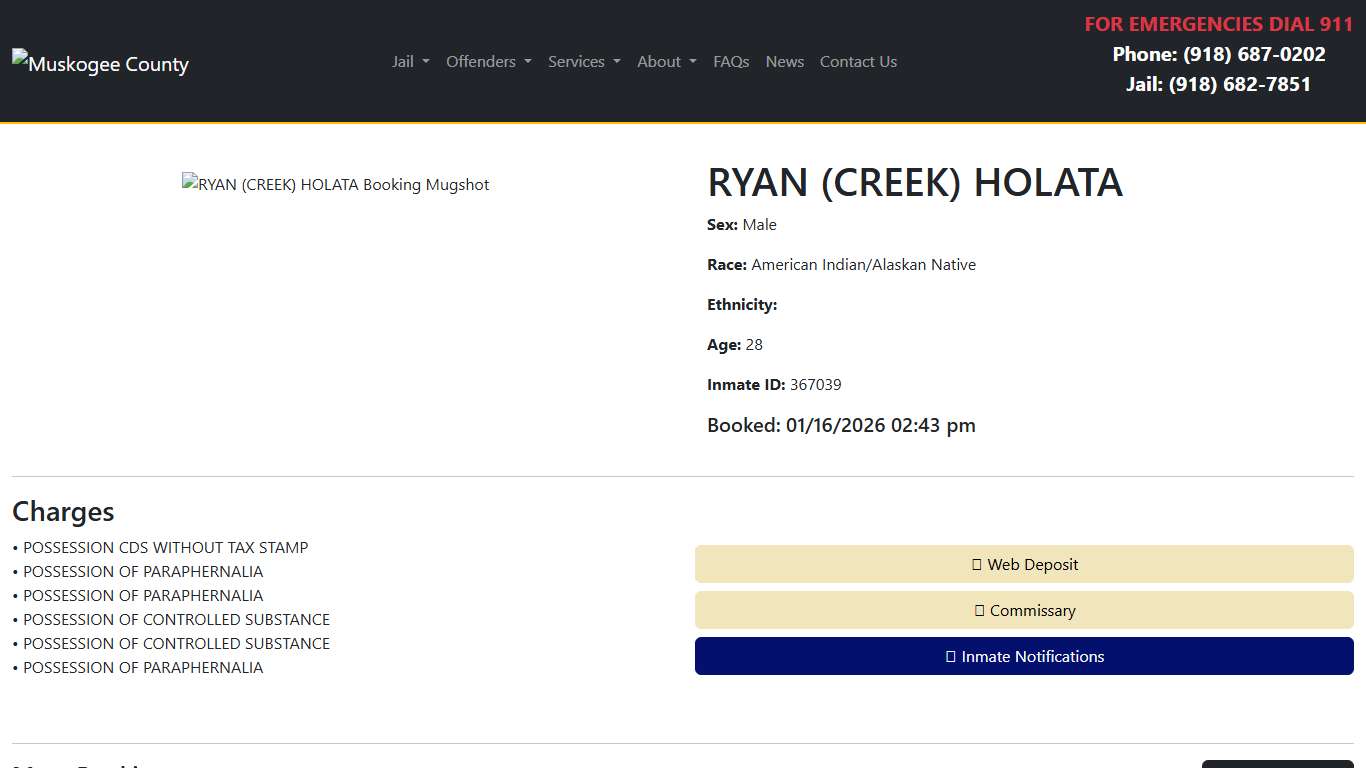Click the Muskogee County logo
The height and width of the screenshot is (768, 1366).
click(100, 63)
